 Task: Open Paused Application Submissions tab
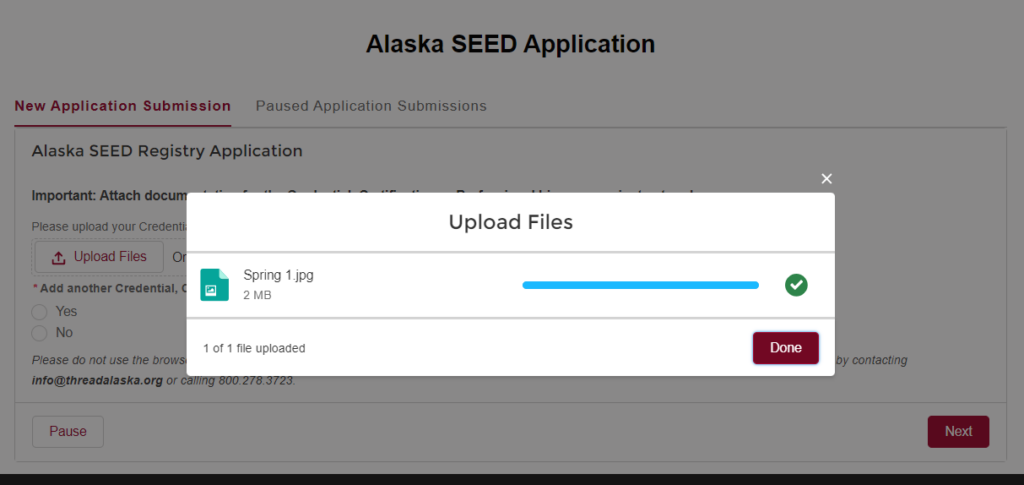(x=371, y=106)
